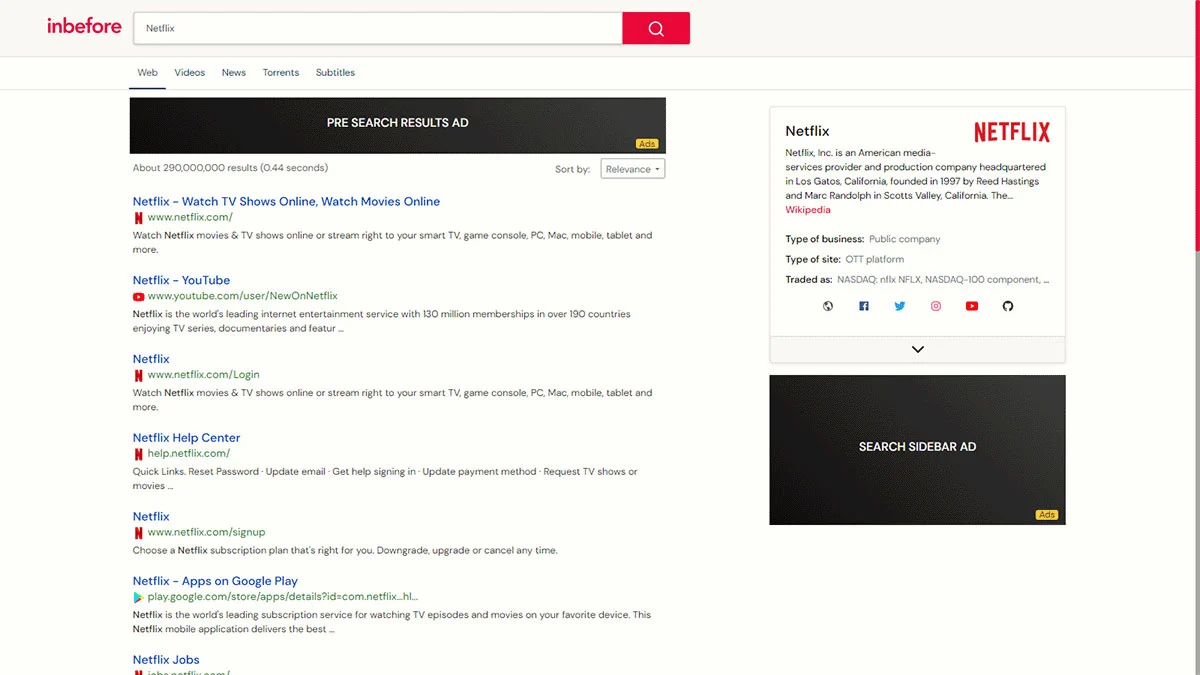
Task: Click the website globe icon in Netflix card
Action: click(x=828, y=306)
